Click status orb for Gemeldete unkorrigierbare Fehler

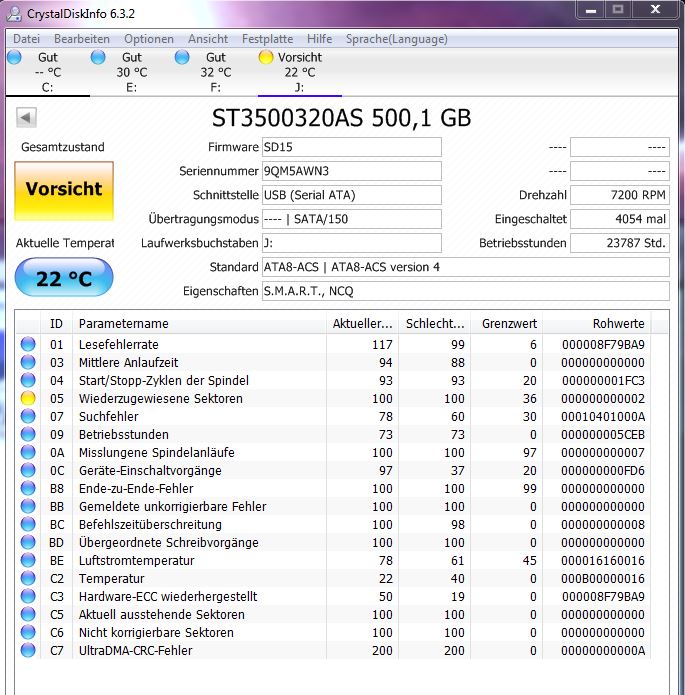(28, 506)
